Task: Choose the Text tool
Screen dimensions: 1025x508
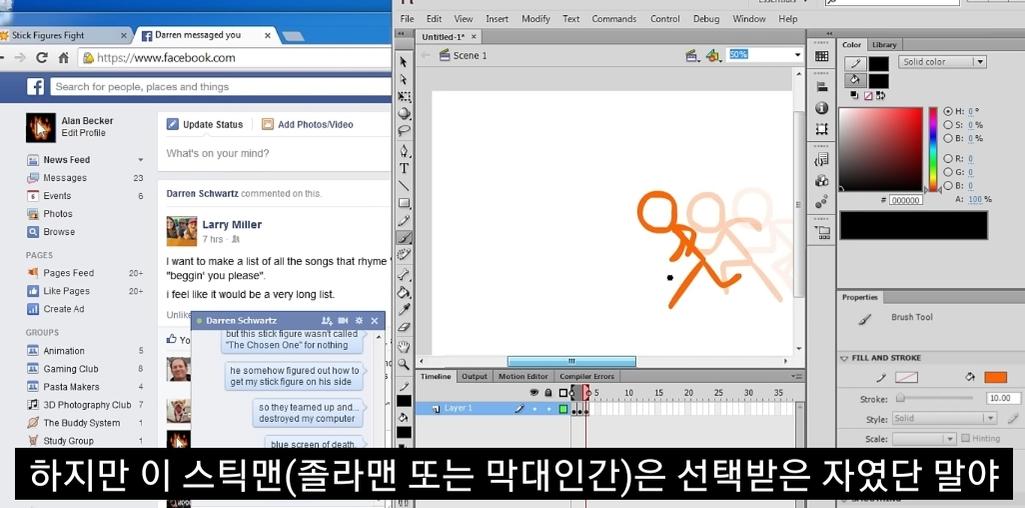Action: pos(404,169)
